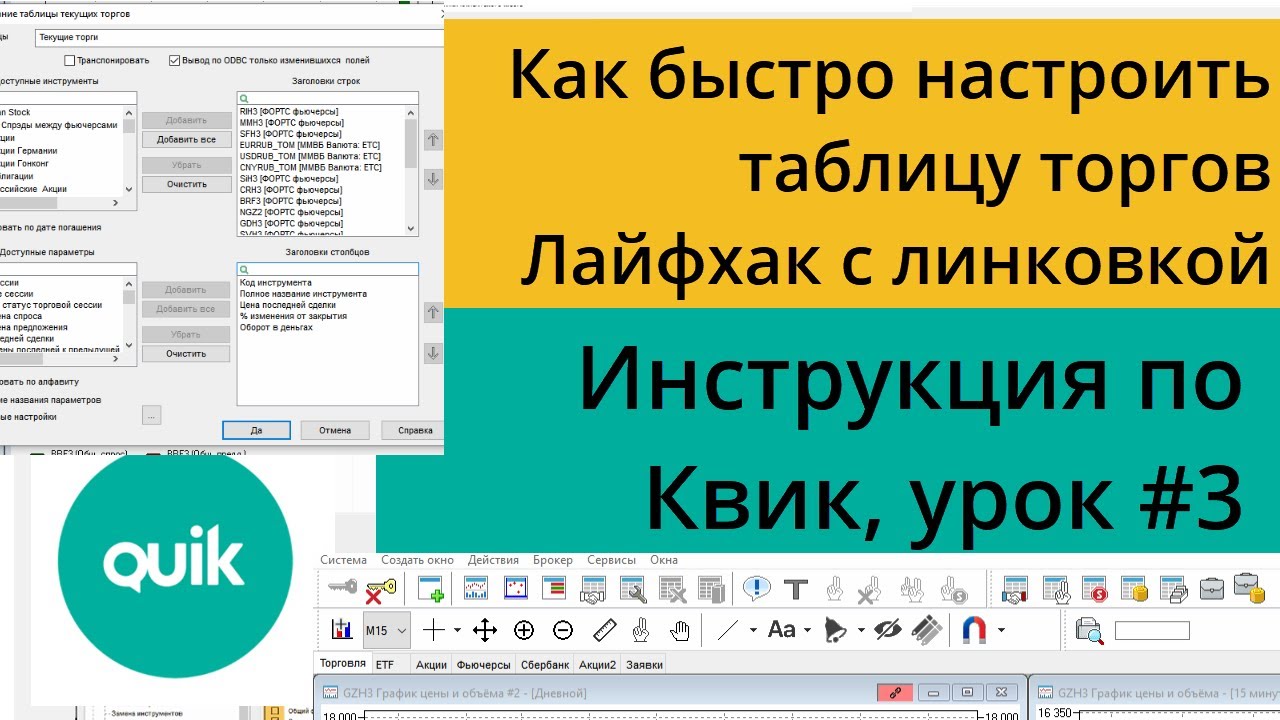Screen dimensions: 1280x720
Task: Click the red link button on GZH3 chart
Action: [895, 692]
